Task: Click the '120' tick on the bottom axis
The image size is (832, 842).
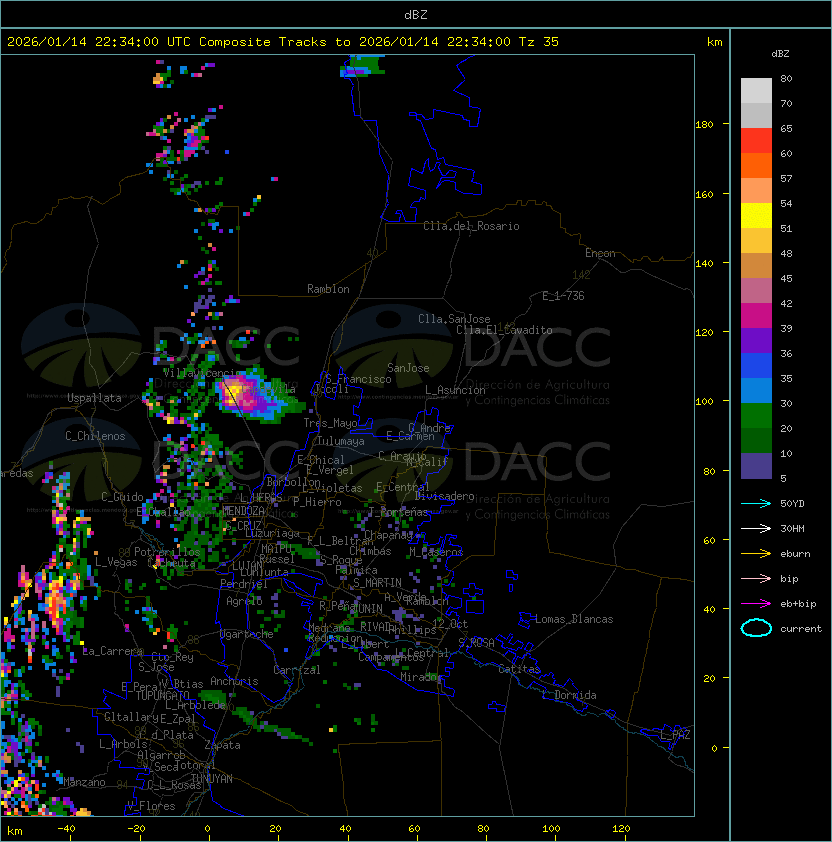Action: pyautogui.click(x=621, y=829)
